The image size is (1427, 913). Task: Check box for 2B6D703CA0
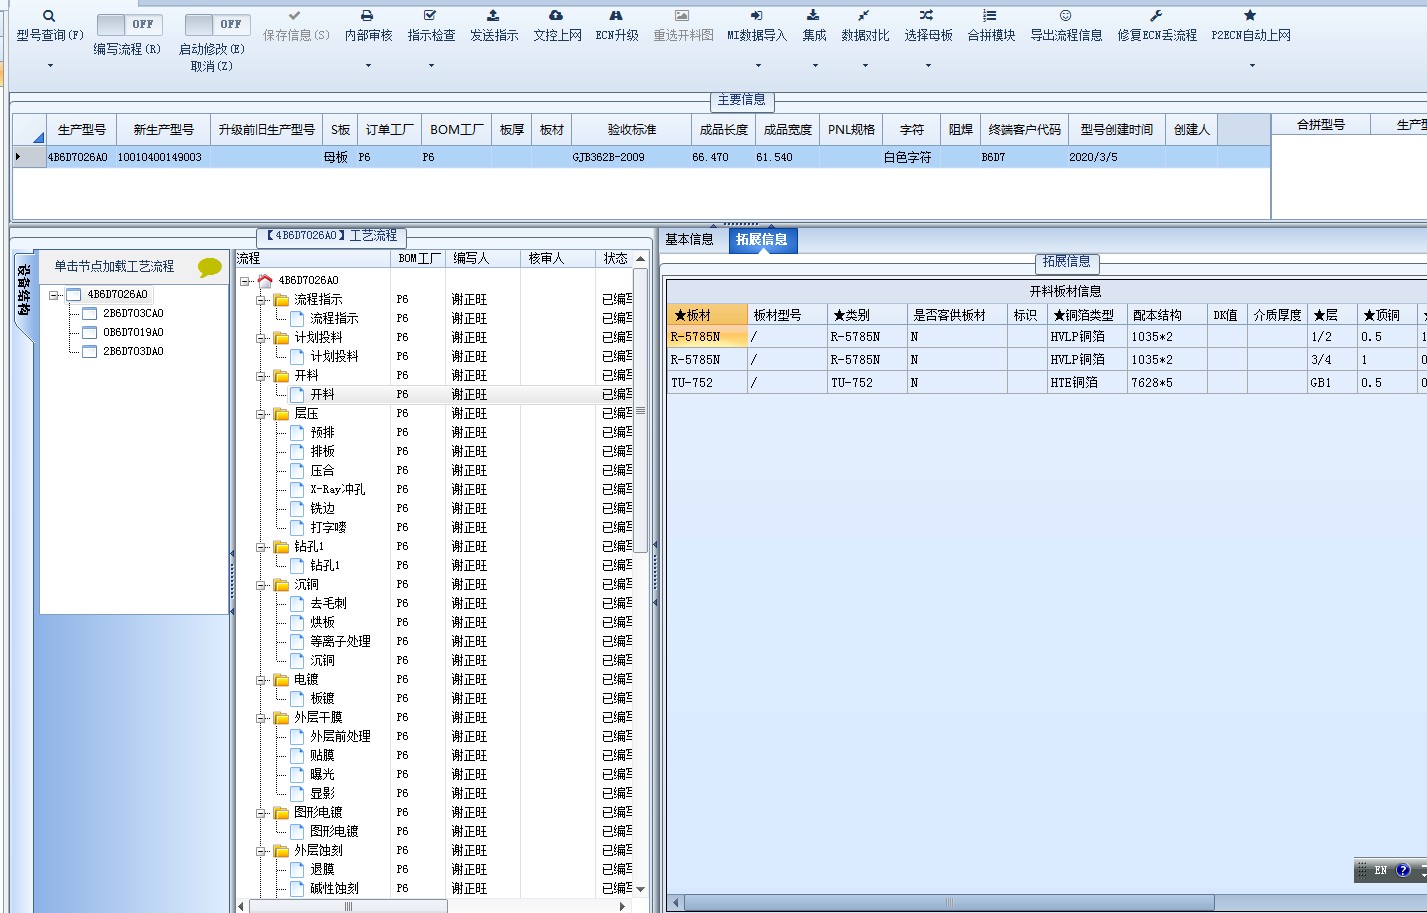coord(90,314)
